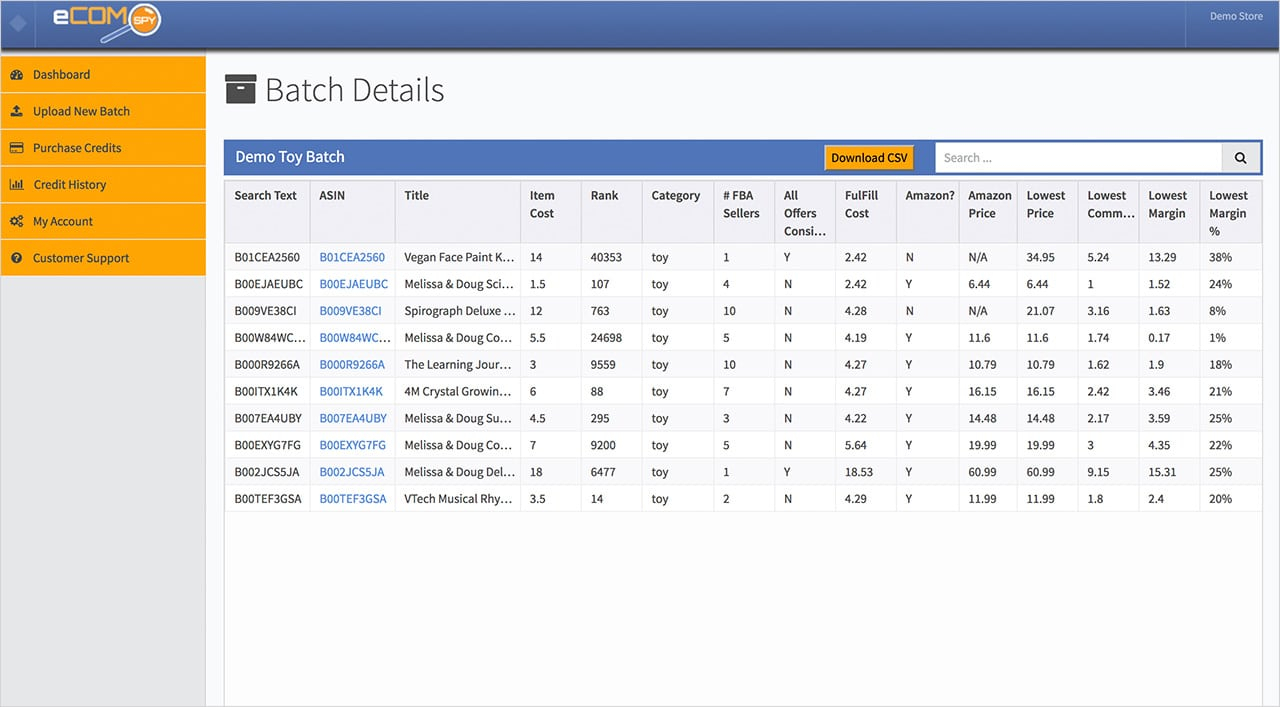Open the Credit History menu item
This screenshot has height=707, width=1280.
pyautogui.click(x=69, y=185)
